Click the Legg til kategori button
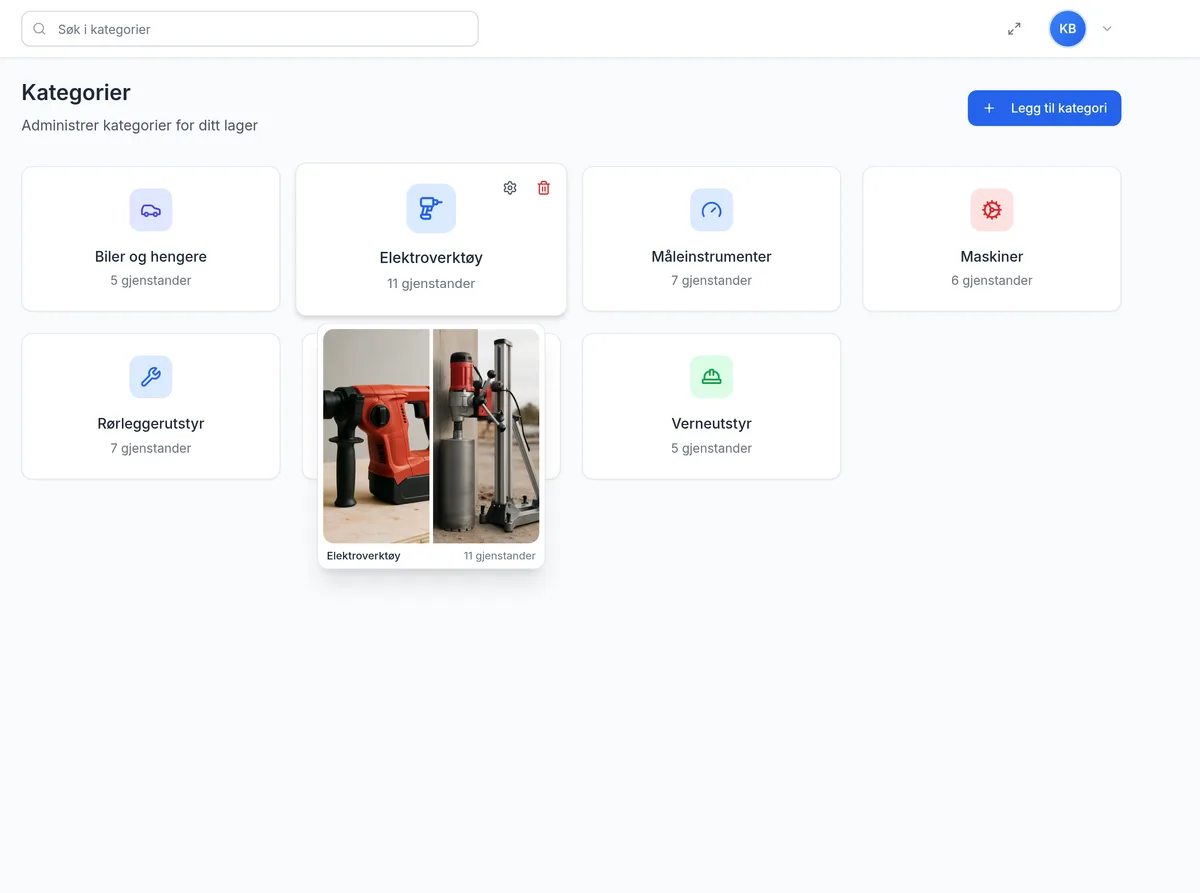Screen dimensions: 1200x893 click(x=1044, y=108)
